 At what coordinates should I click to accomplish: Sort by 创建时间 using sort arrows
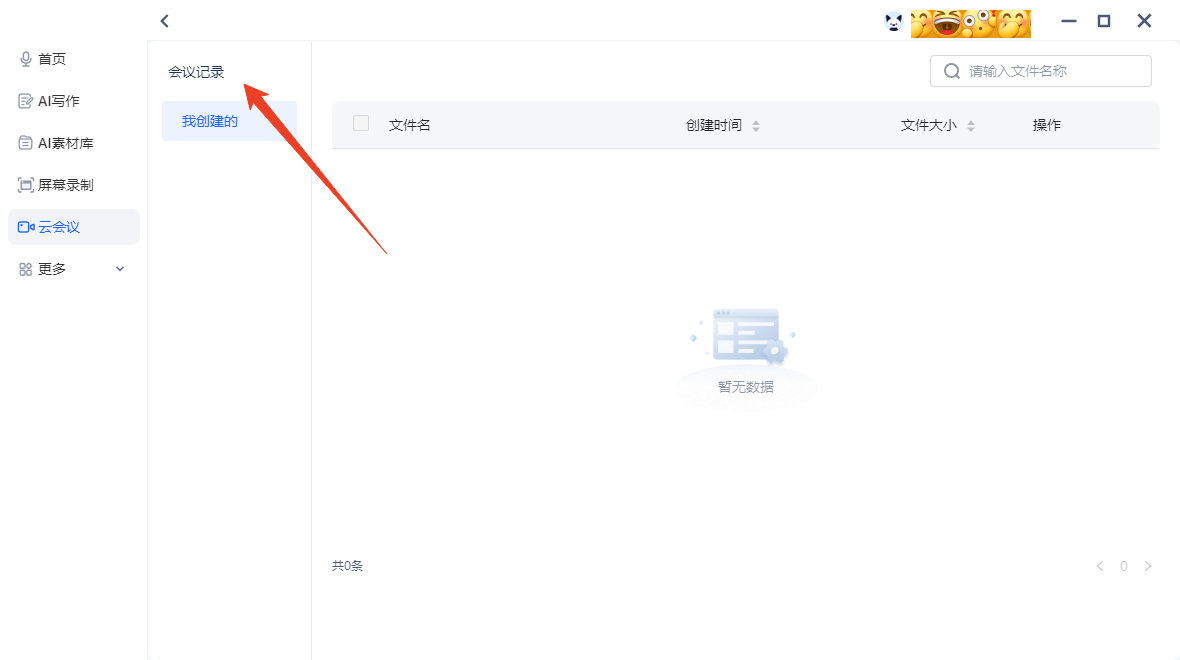[756, 126]
